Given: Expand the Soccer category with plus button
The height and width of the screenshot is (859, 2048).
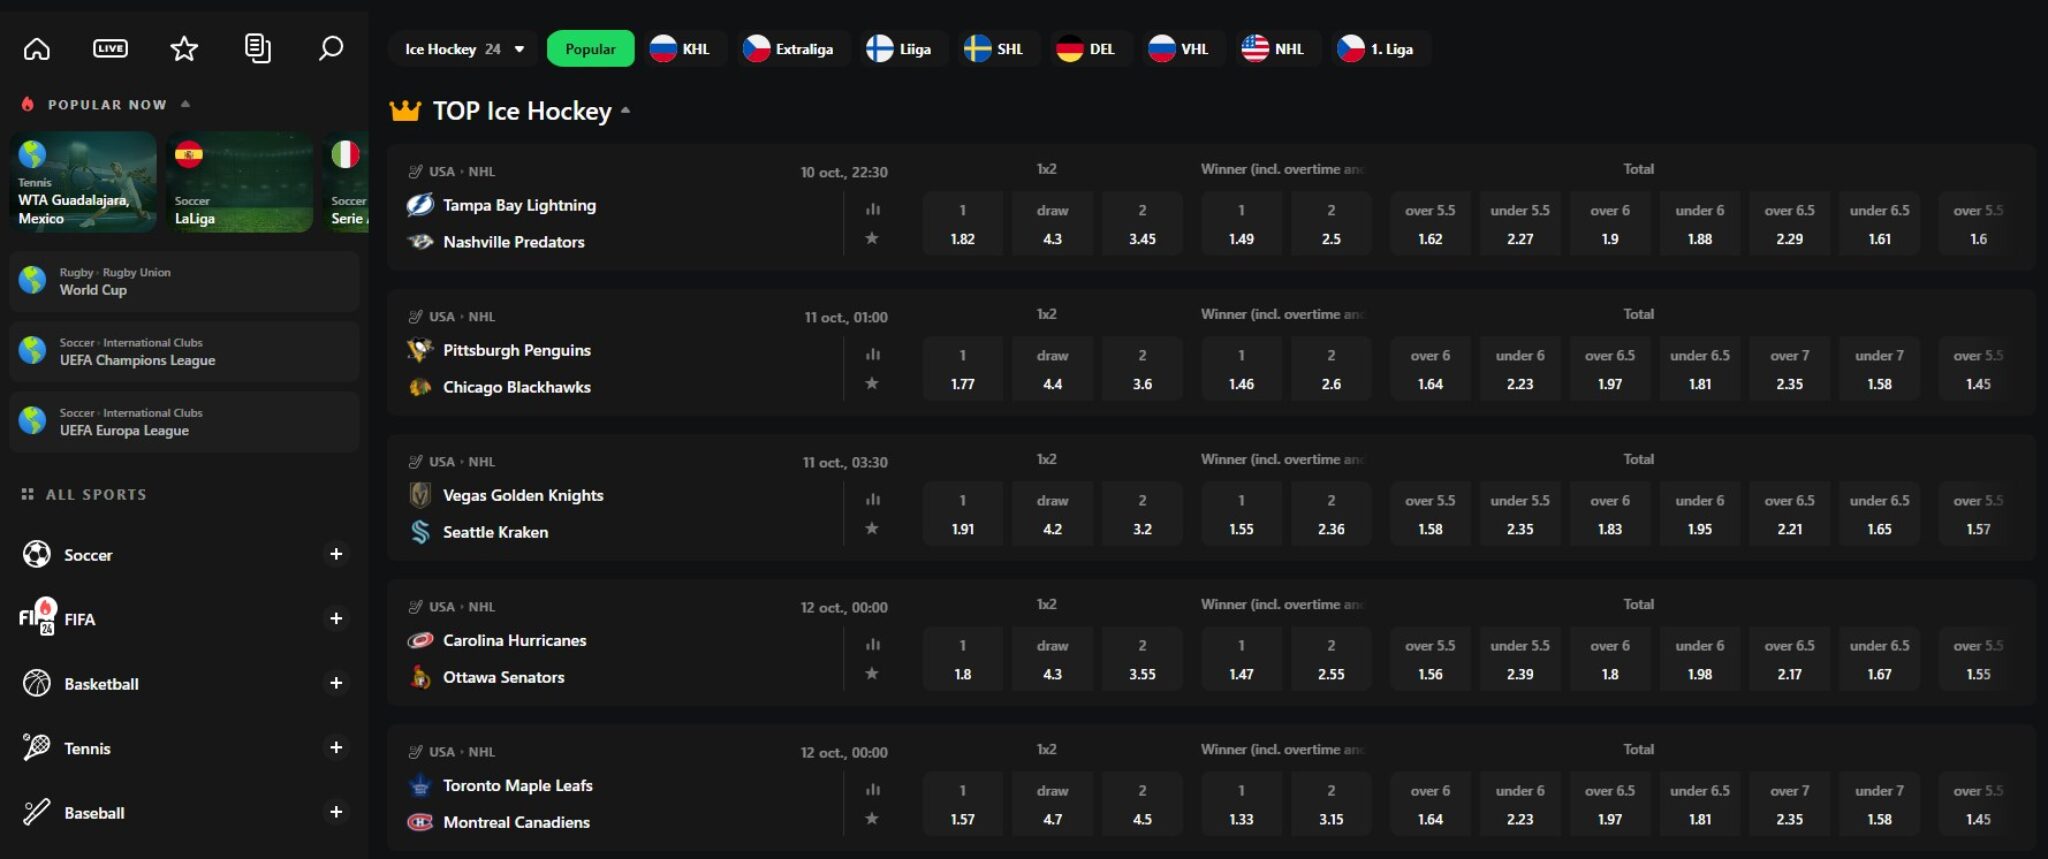Looking at the screenshot, I should click(x=336, y=554).
